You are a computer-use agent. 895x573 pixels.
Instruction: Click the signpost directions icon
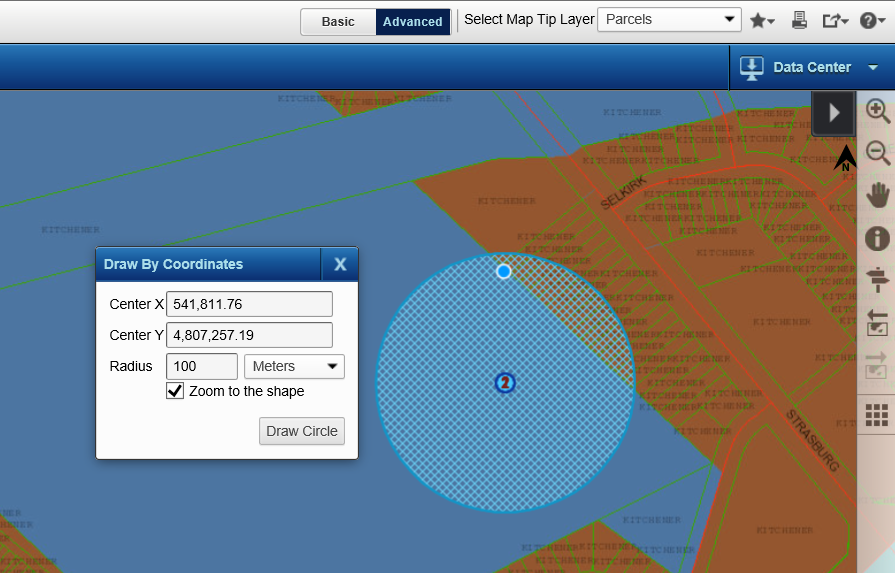877,280
